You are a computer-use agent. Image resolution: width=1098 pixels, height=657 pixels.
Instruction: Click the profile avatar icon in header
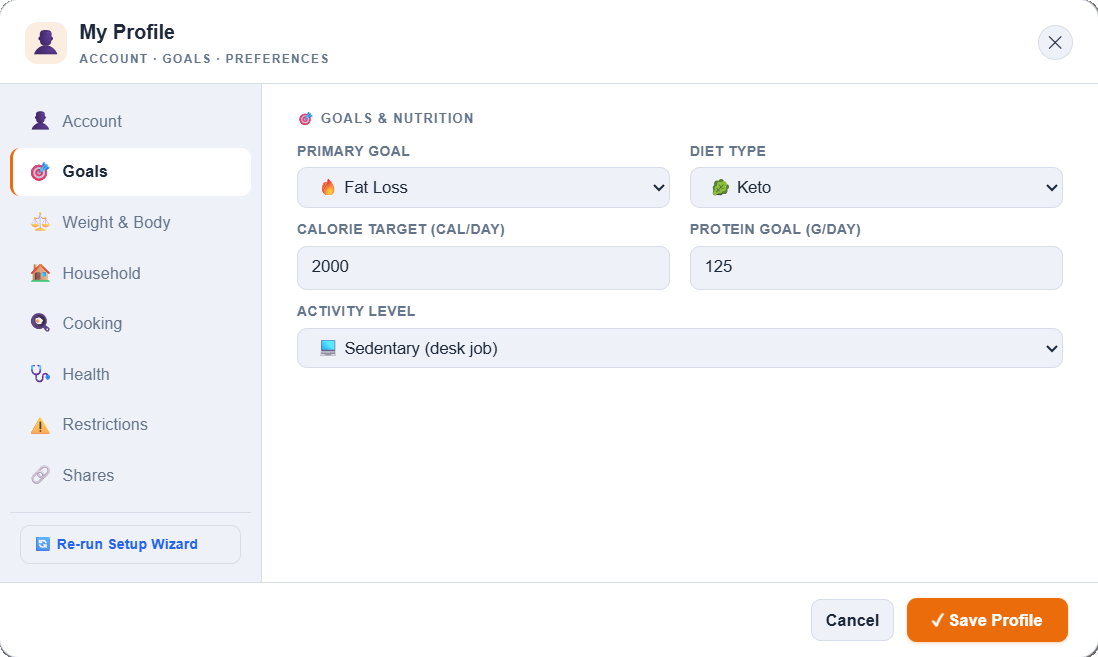(x=46, y=43)
